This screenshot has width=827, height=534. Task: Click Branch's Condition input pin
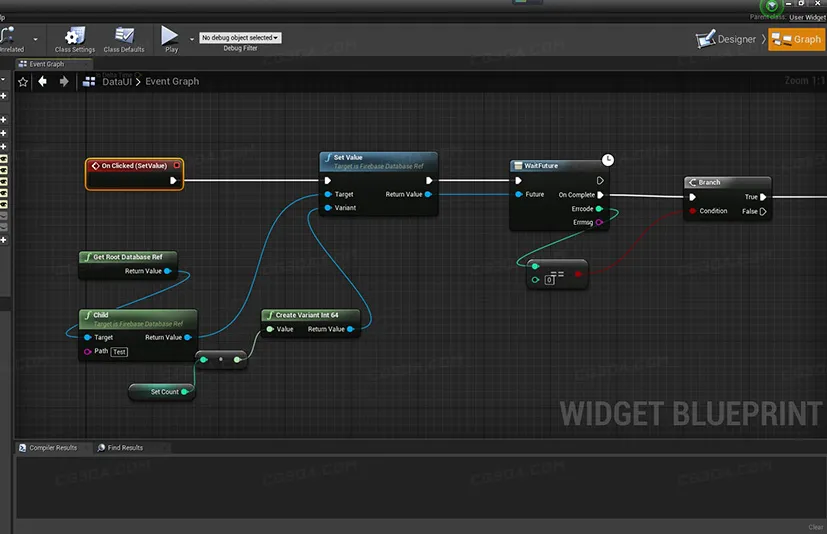pyautogui.click(x=693, y=211)
